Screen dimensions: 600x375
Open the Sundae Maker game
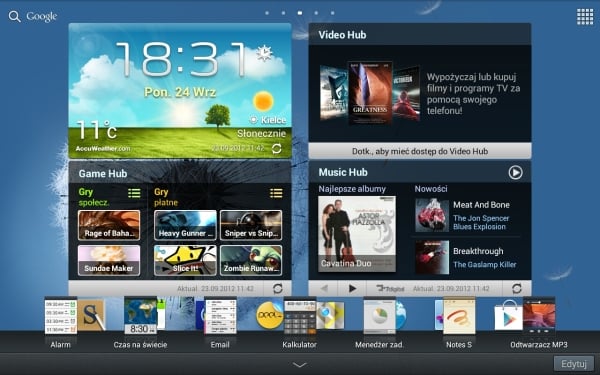(x=109, y=261)
